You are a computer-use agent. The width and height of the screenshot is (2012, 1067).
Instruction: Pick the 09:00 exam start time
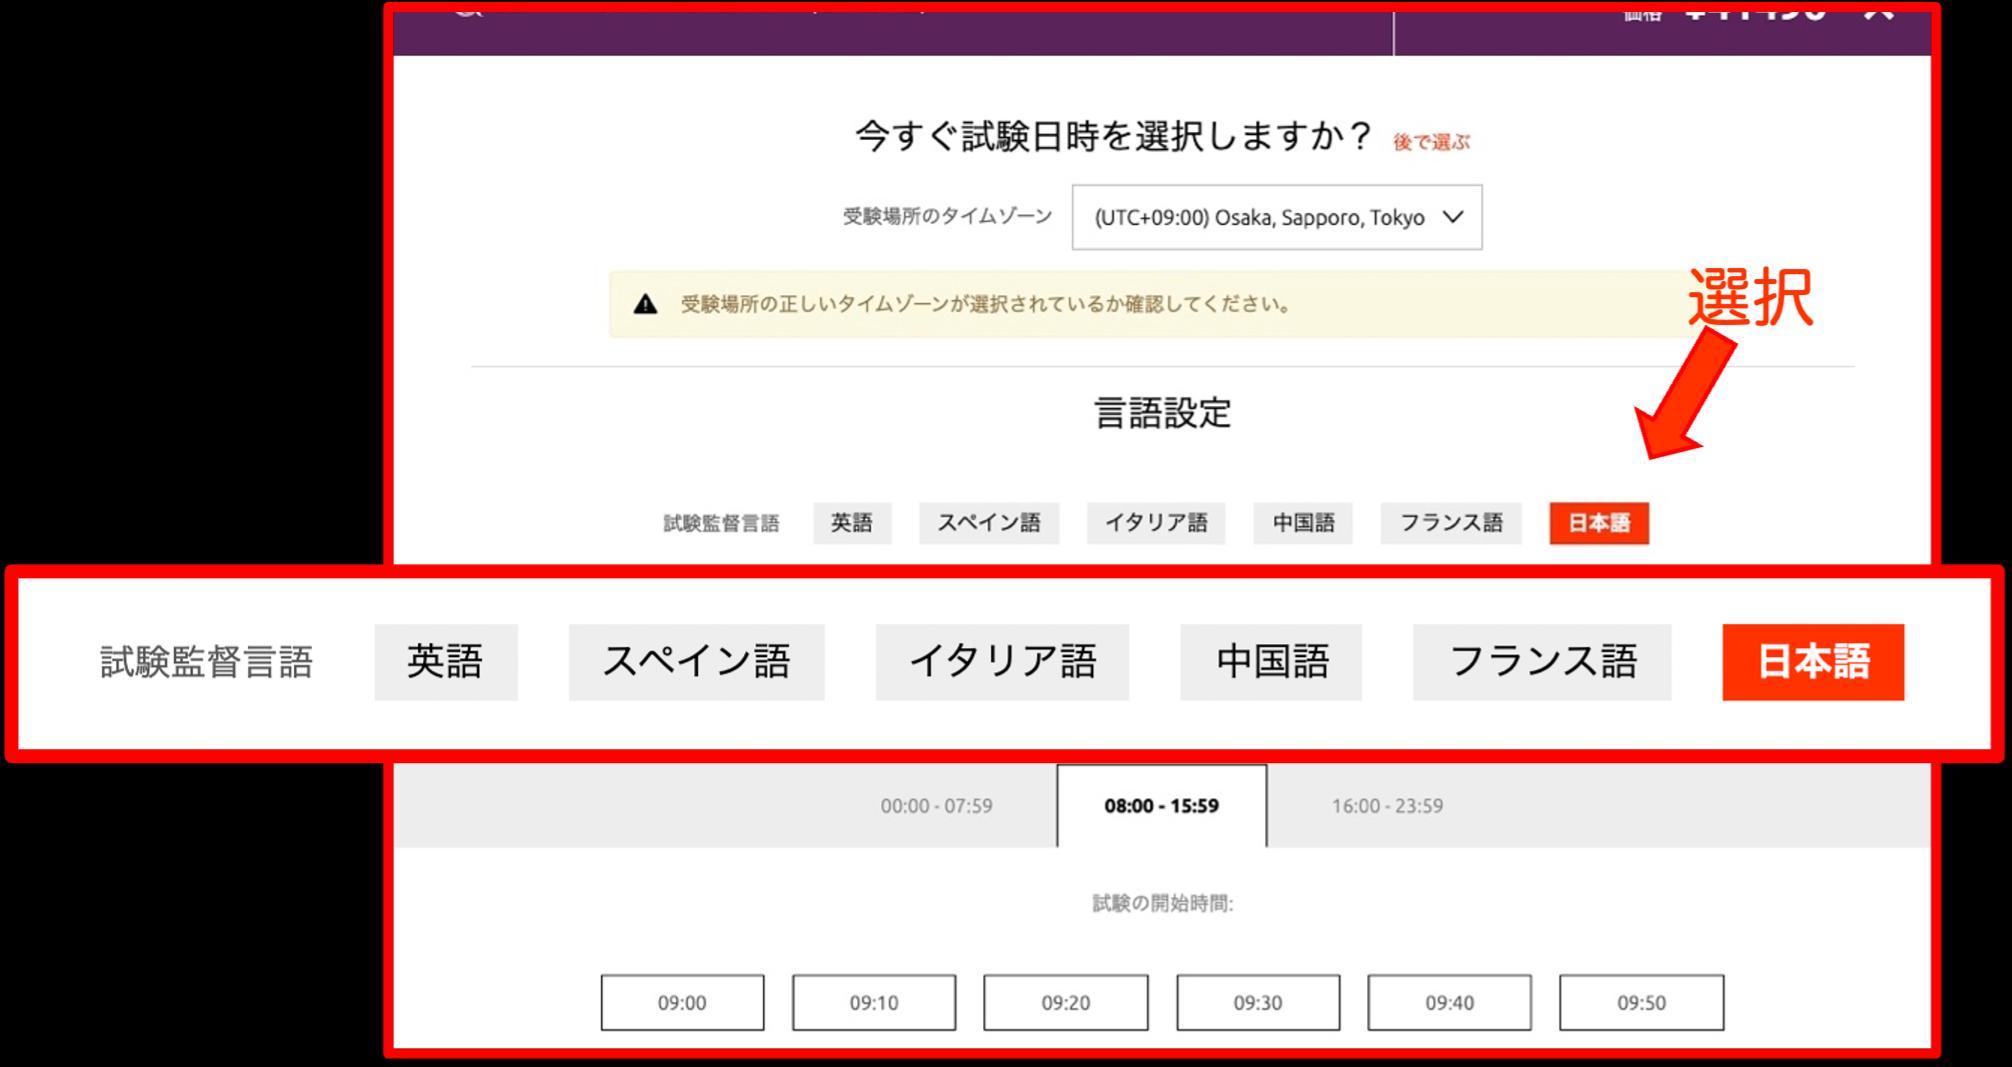(682, 1003)
